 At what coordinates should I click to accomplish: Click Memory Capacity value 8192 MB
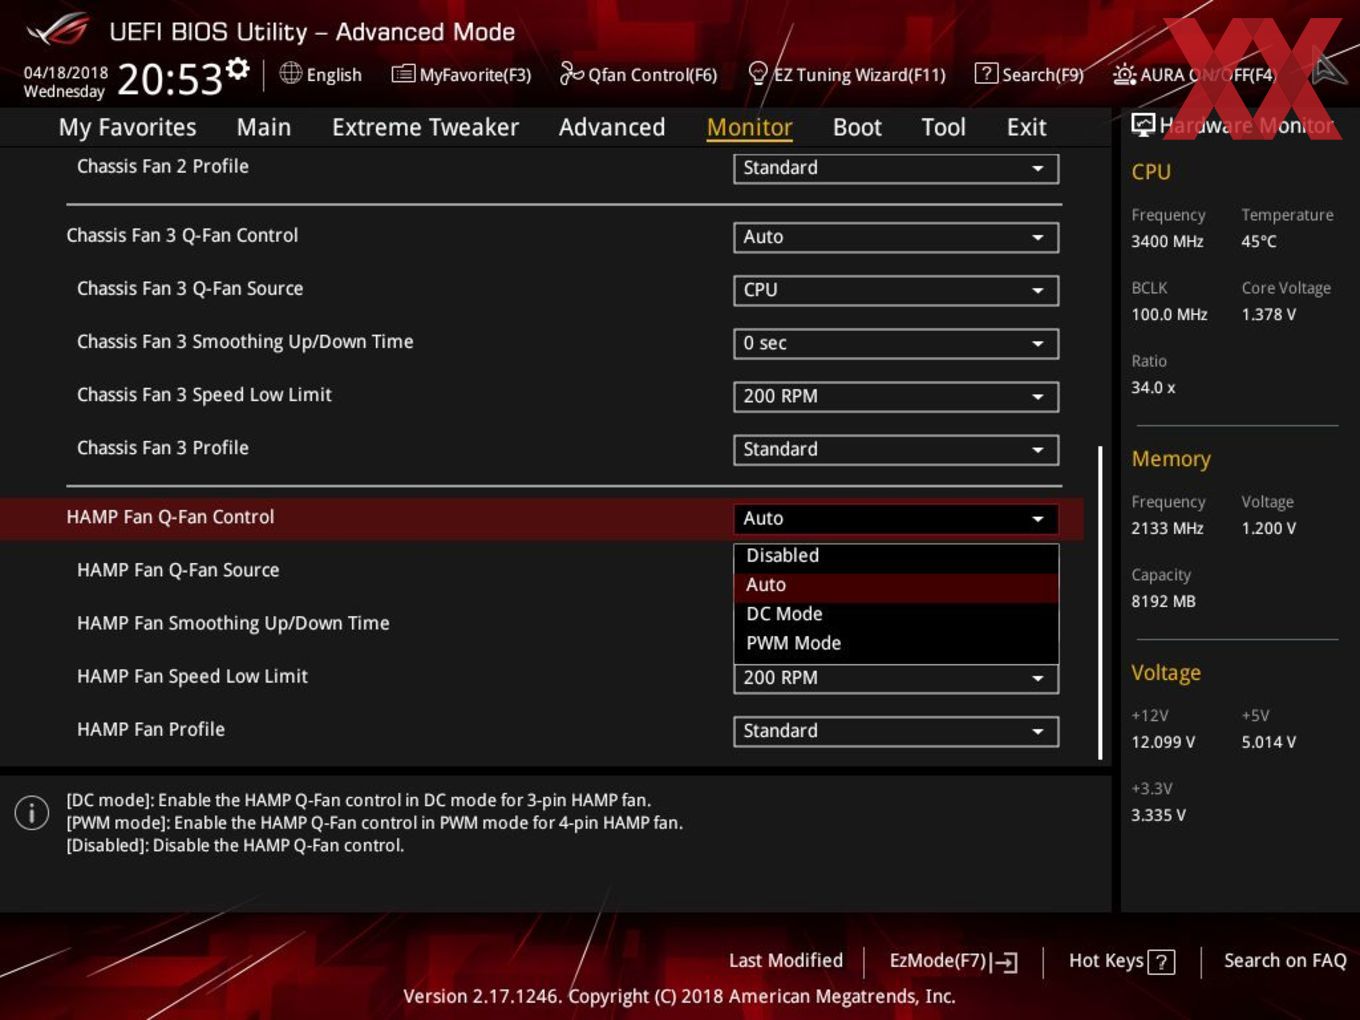(x=1163, y=601)
